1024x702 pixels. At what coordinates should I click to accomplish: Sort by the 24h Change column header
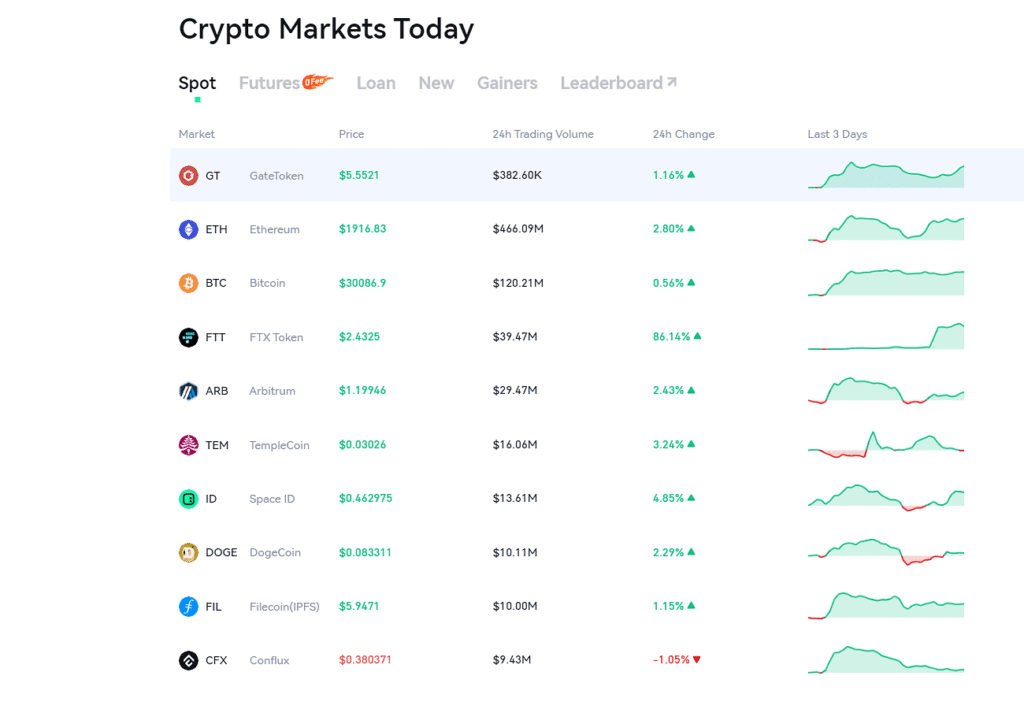[683, 134]
